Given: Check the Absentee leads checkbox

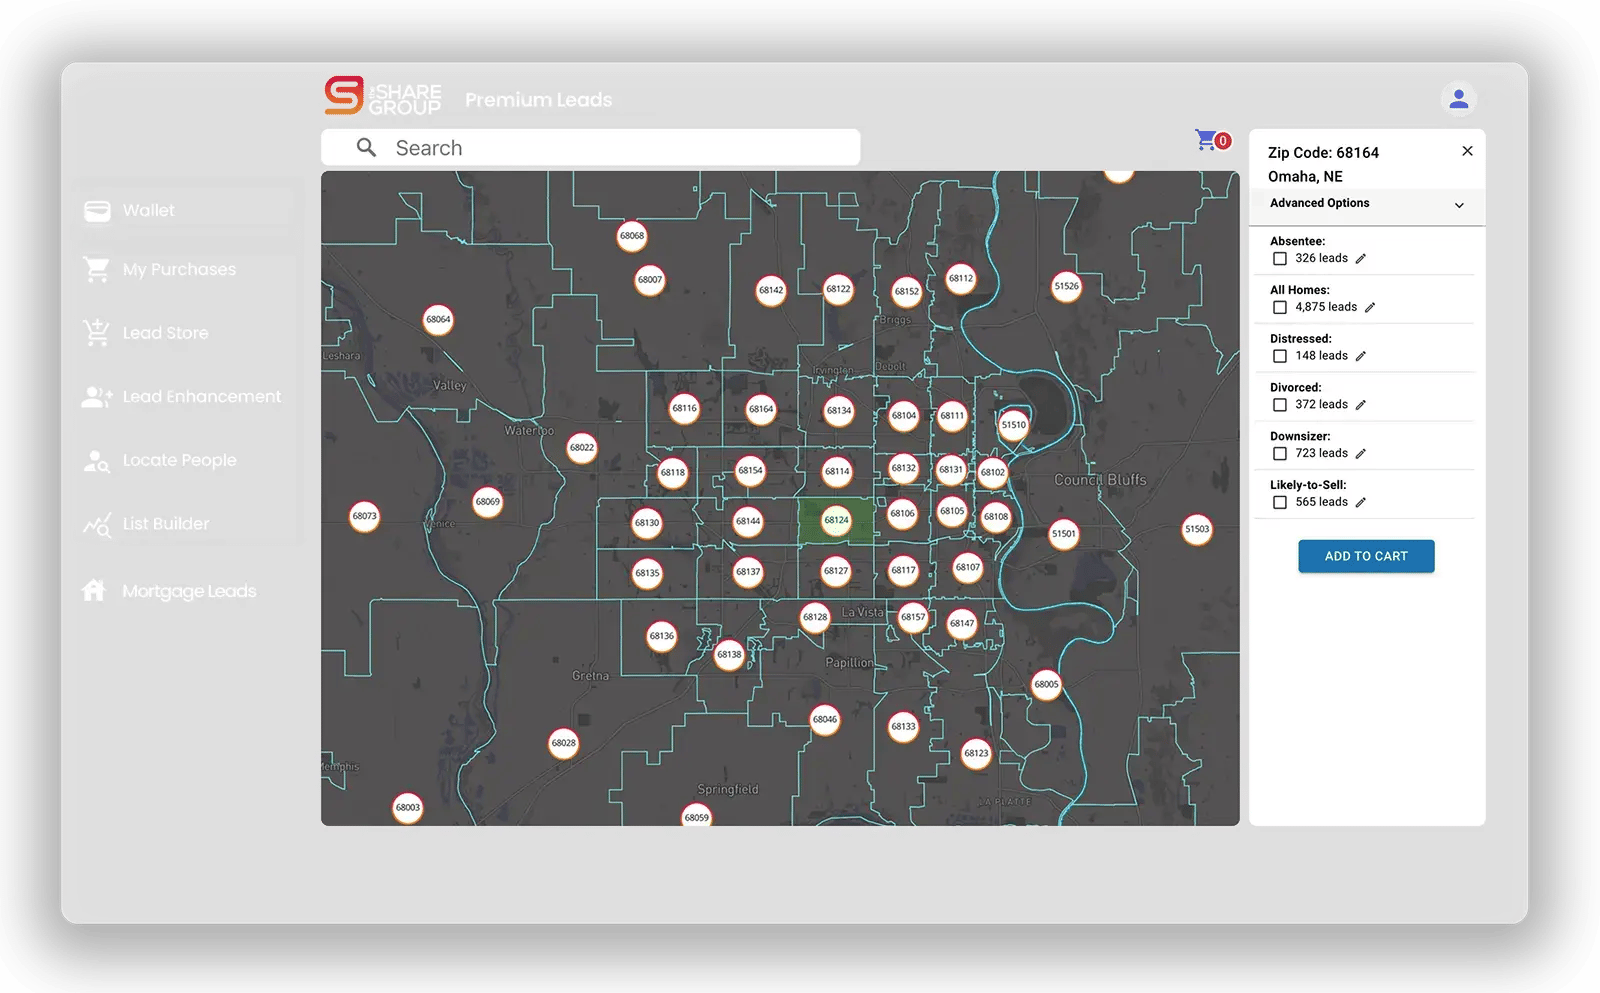Looking at the screenshot, I should coord(1280,259).
